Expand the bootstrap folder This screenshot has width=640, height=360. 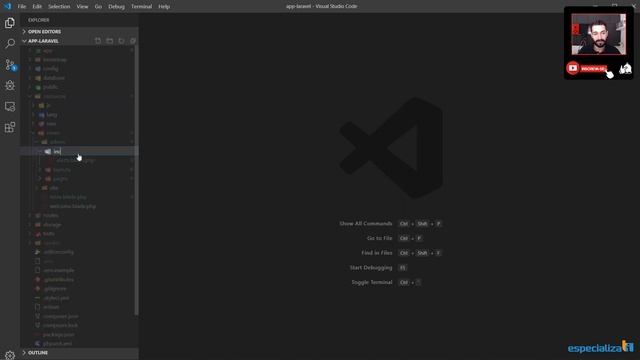click(x=78, y=60)
